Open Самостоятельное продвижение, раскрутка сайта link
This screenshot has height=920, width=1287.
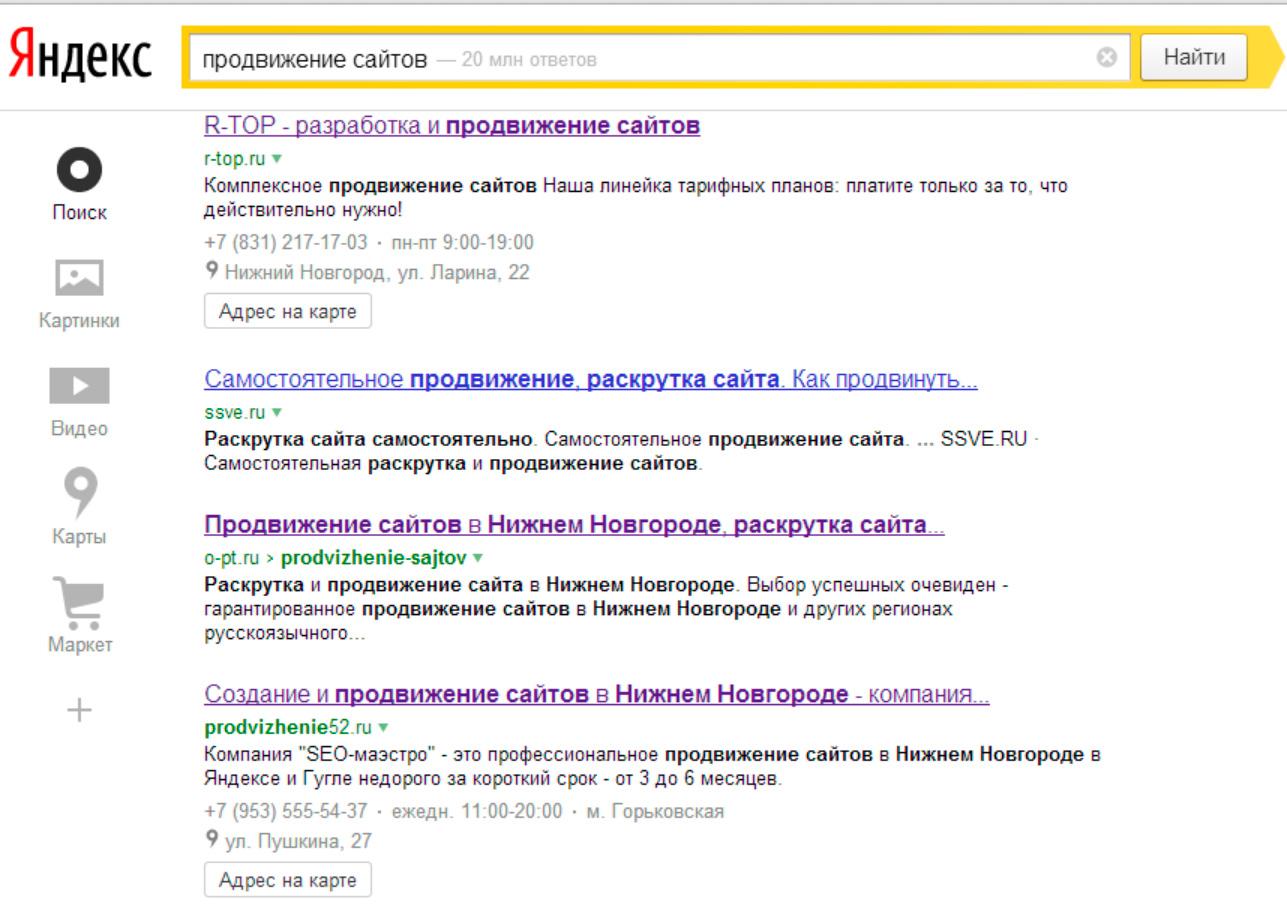590,381
